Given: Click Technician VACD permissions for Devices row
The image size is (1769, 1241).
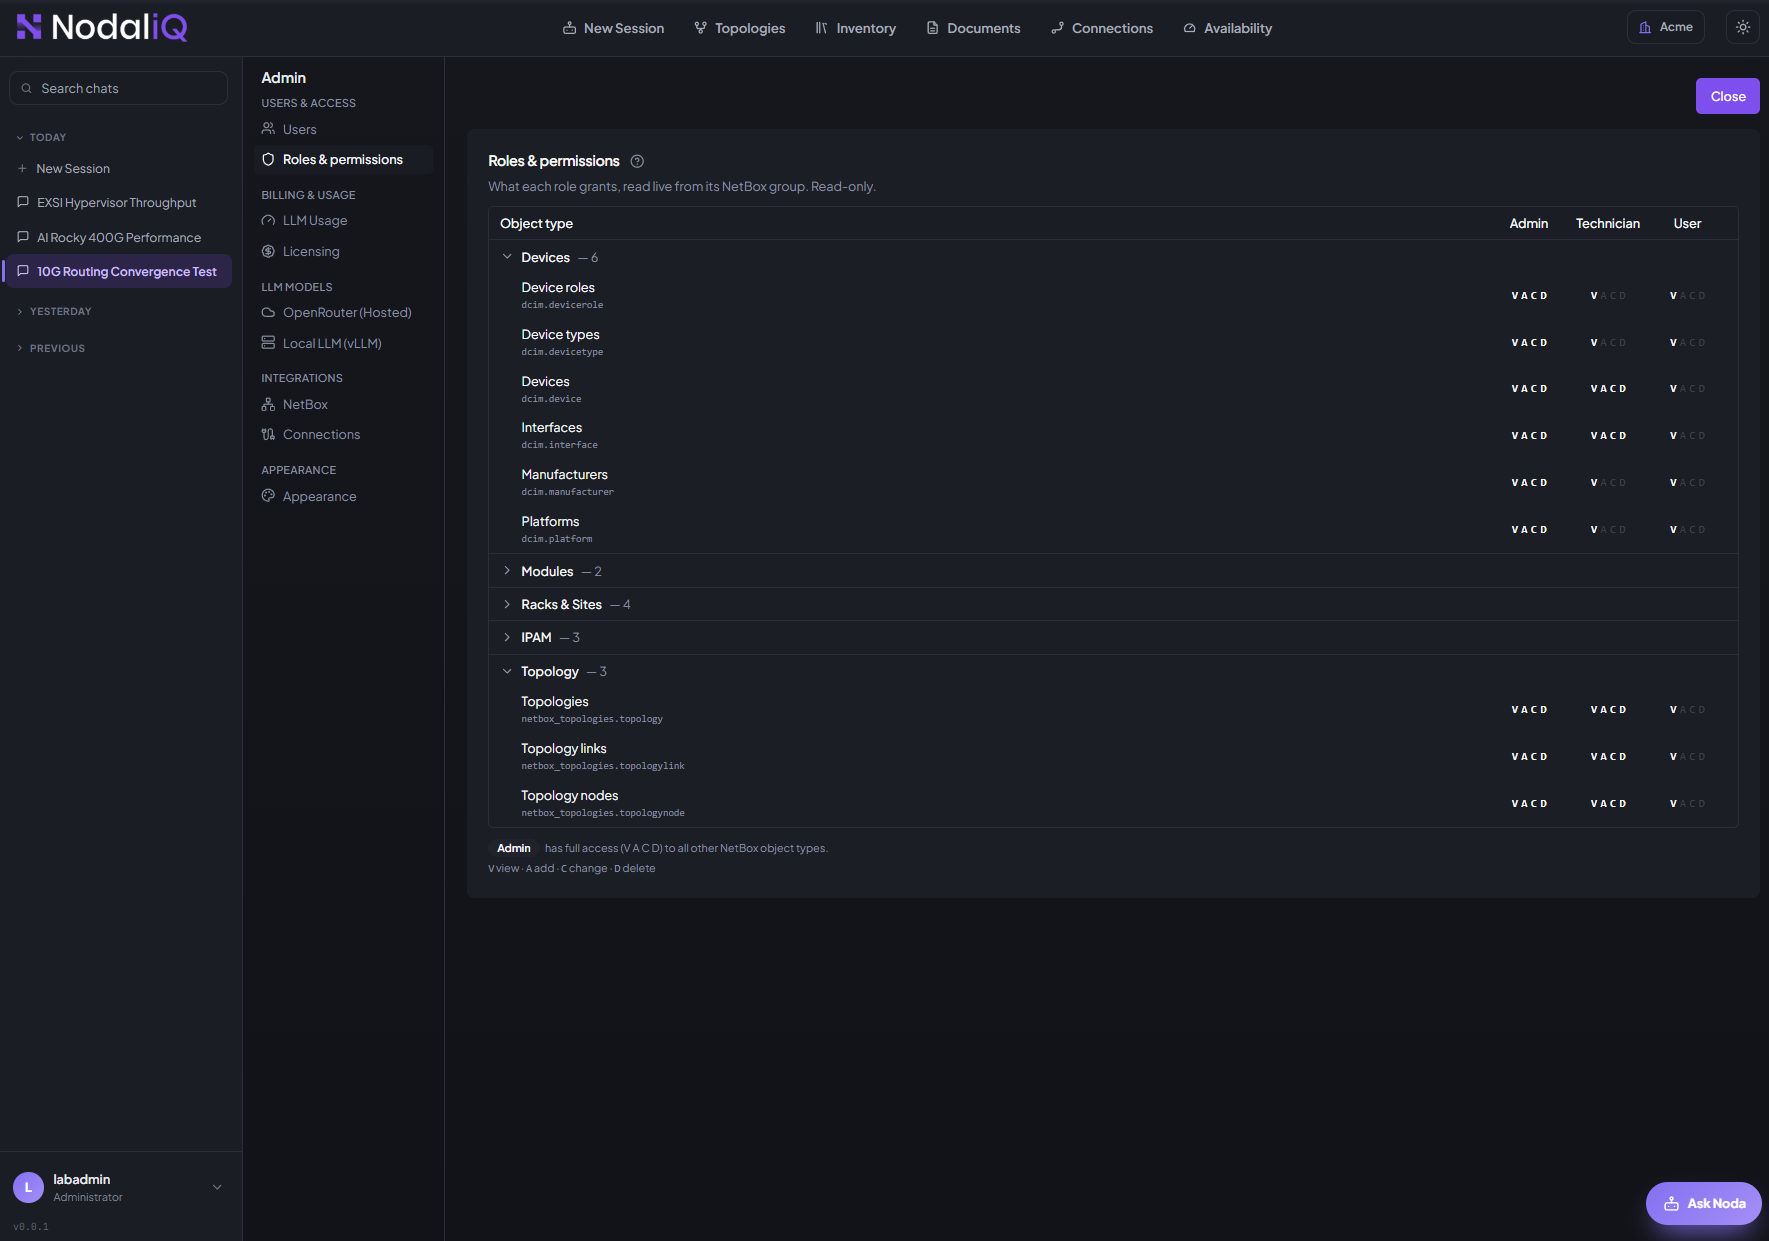Looking at the screenshot, I should pos(1608,388).
